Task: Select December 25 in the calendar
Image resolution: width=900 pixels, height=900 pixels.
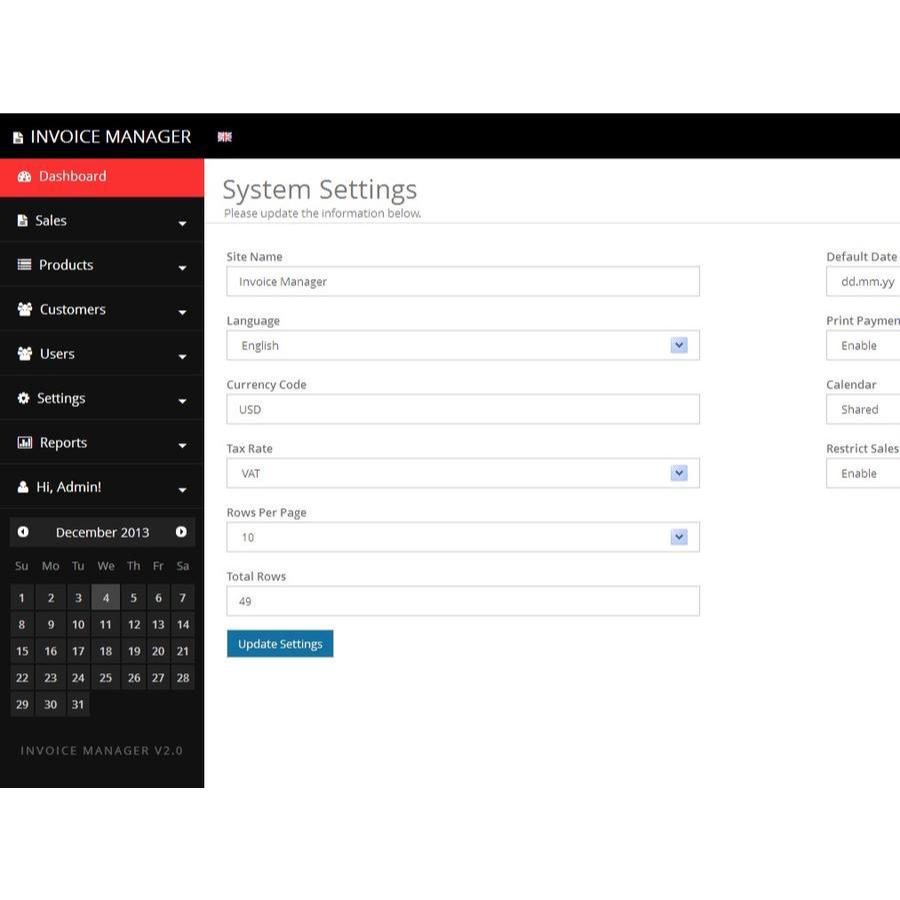Action: coord(106,678)
